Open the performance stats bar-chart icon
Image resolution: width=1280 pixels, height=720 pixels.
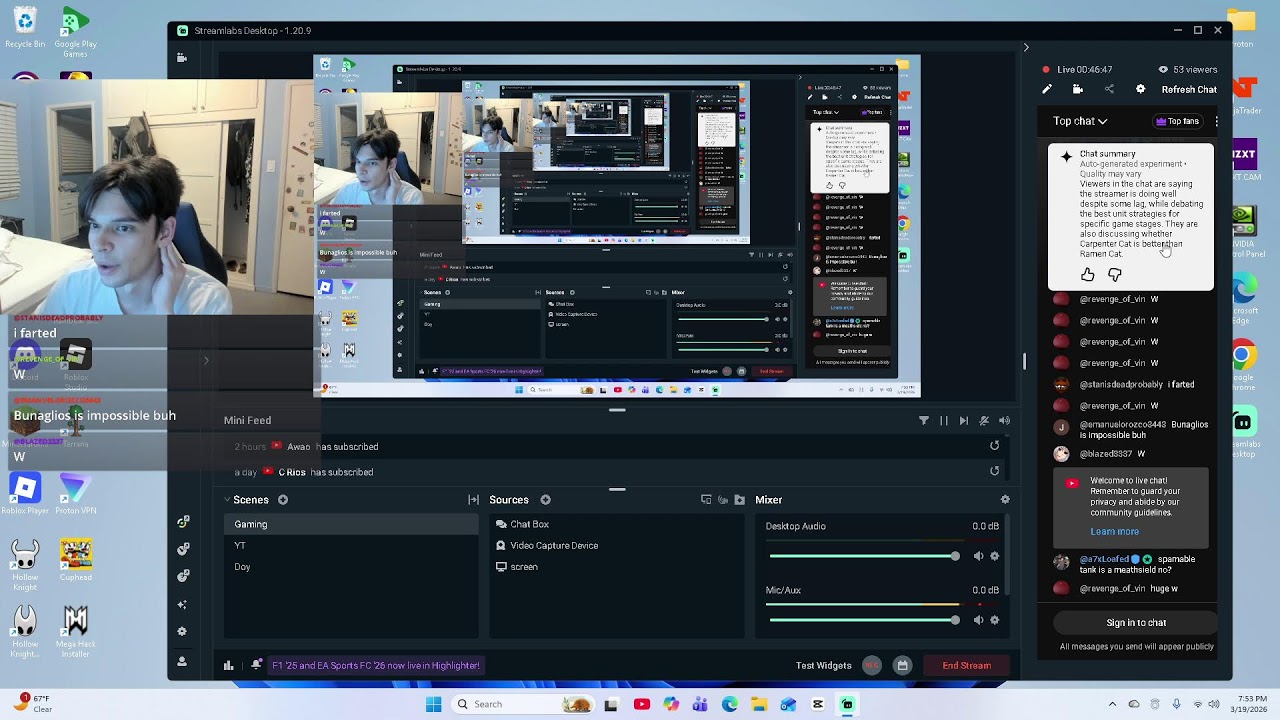(228, 665)
